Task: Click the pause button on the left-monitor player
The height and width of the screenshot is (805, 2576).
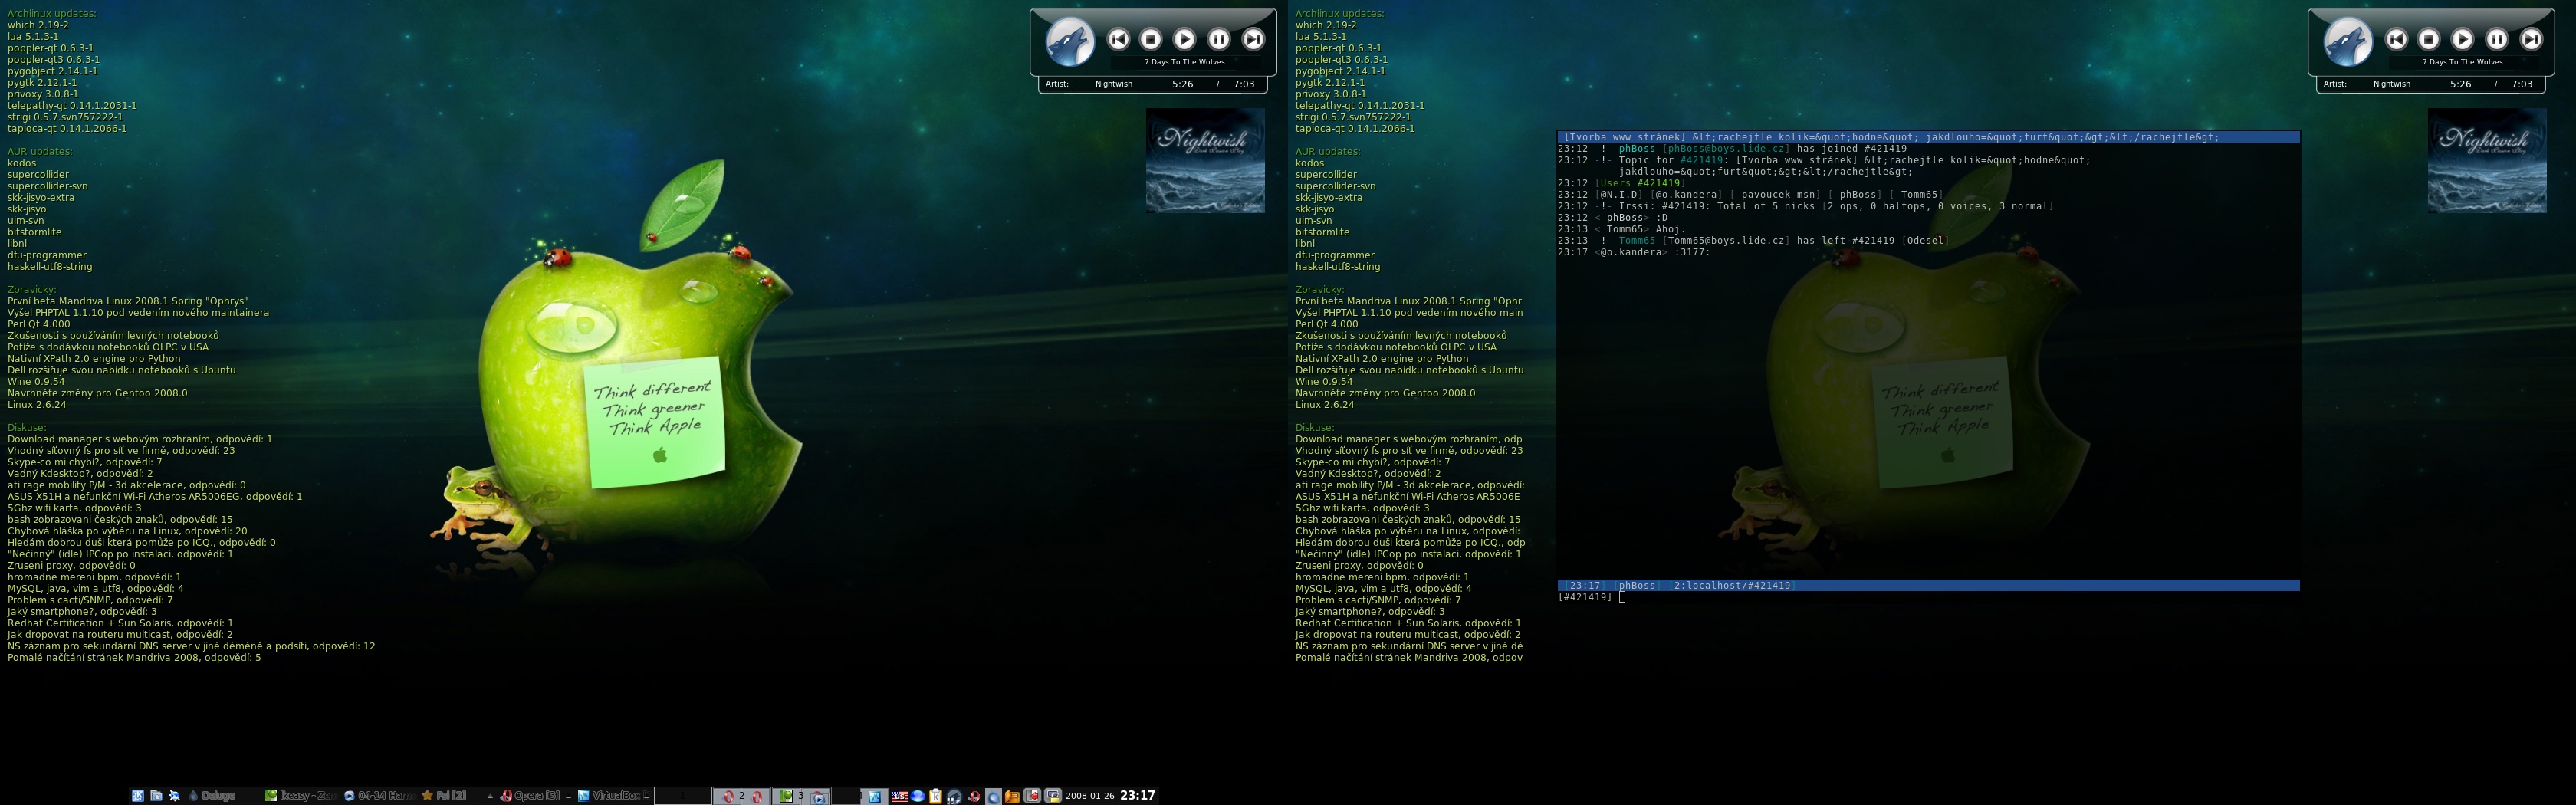Action: click(1218, 39)
